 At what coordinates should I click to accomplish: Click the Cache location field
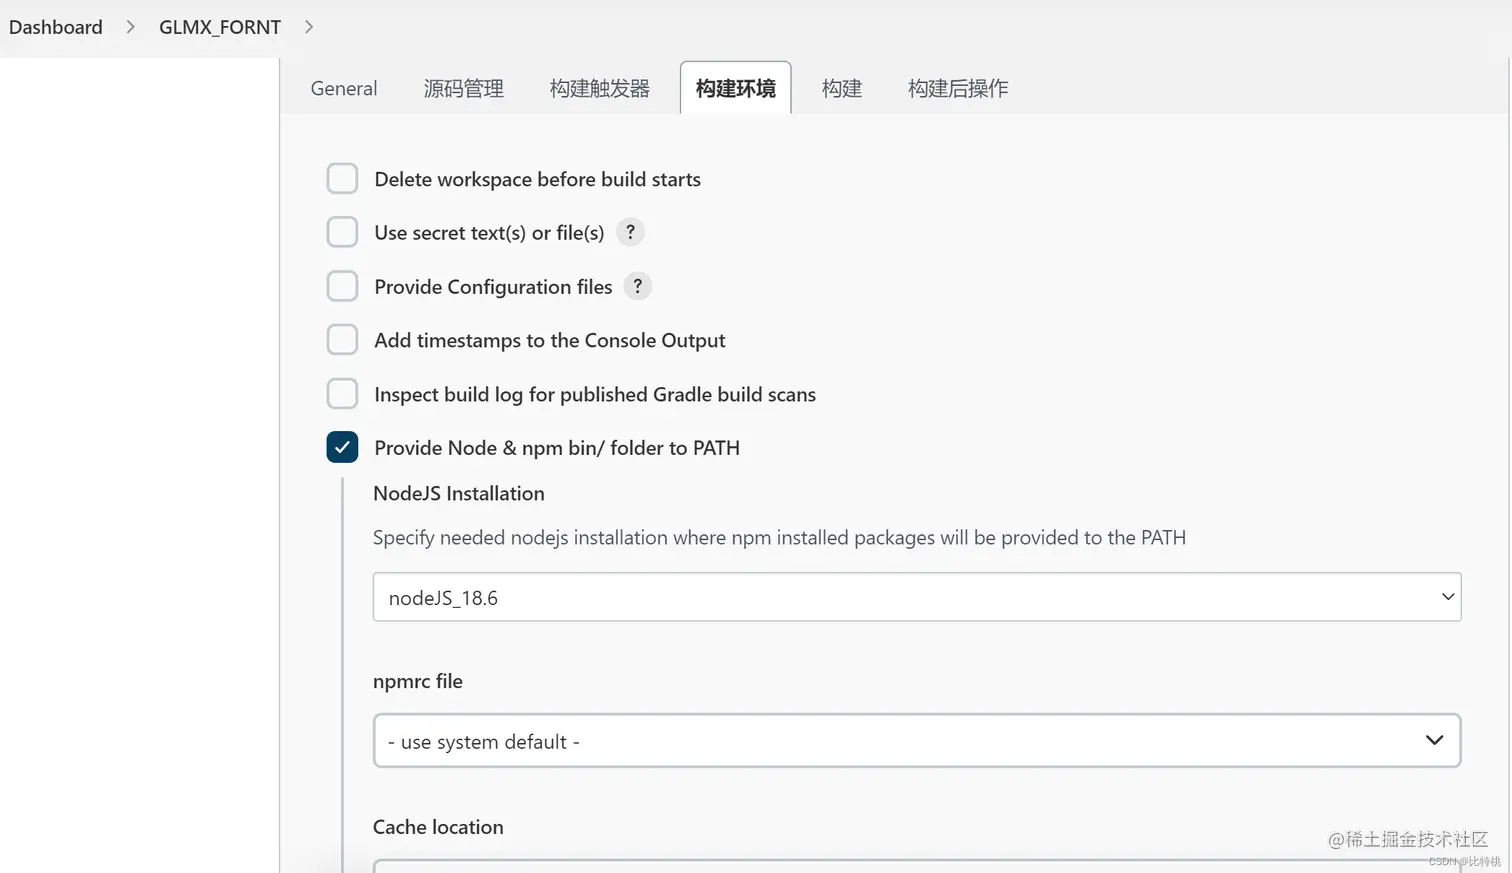[x=916, y=866]
